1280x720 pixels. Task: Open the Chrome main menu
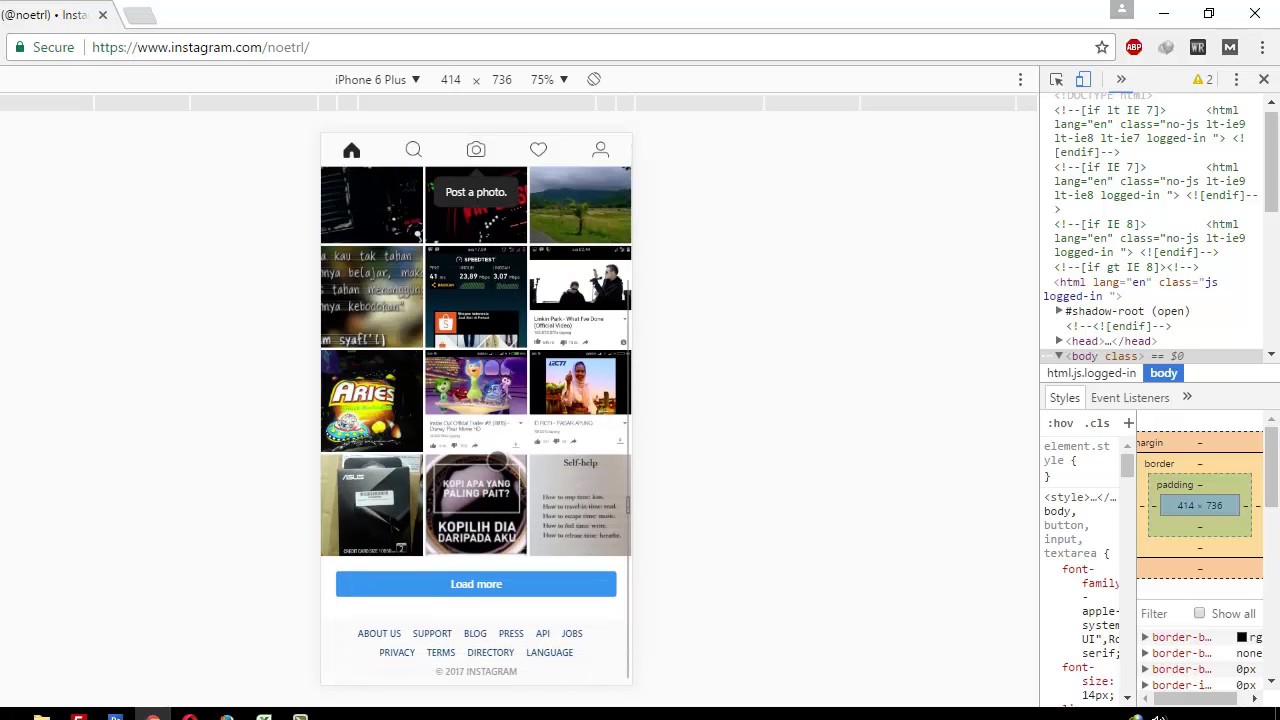click(1260, 47)
